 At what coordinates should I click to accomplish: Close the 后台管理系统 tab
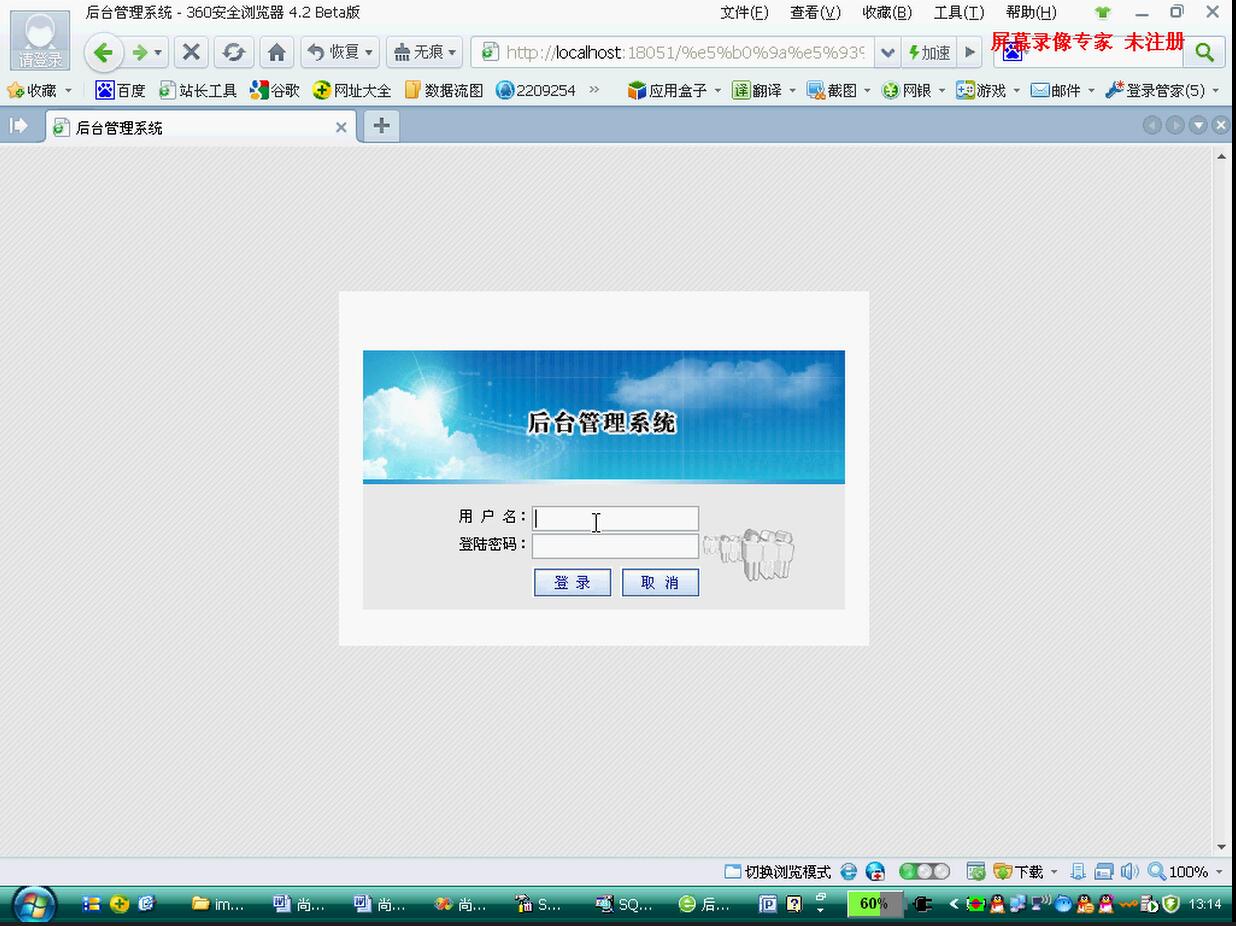coord(341,127)
